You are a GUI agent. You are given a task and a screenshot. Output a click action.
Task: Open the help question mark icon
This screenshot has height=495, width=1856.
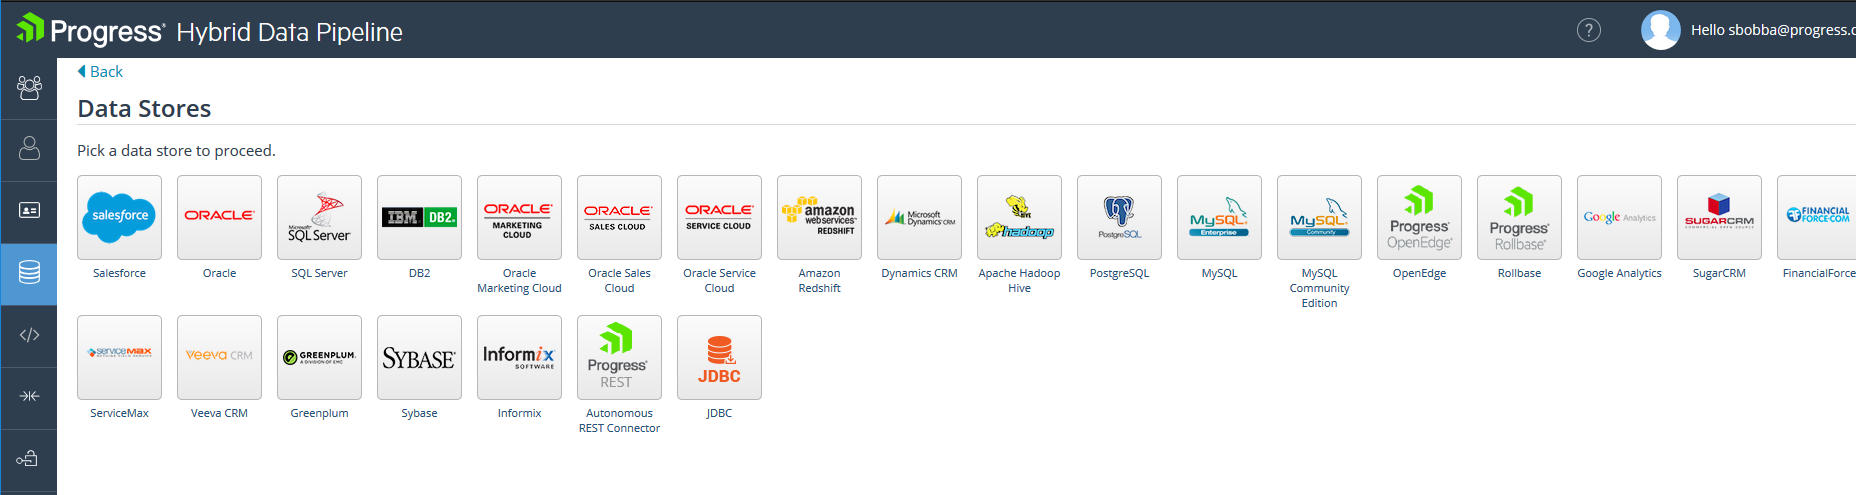1588,30
